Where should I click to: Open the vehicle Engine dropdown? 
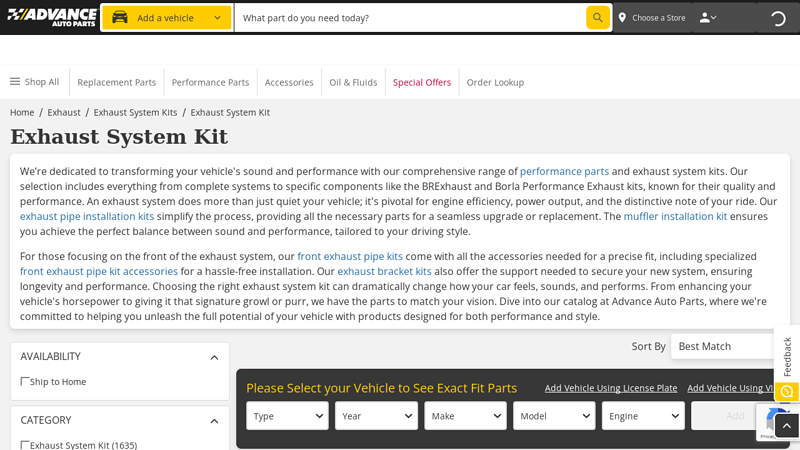[643, 416]
